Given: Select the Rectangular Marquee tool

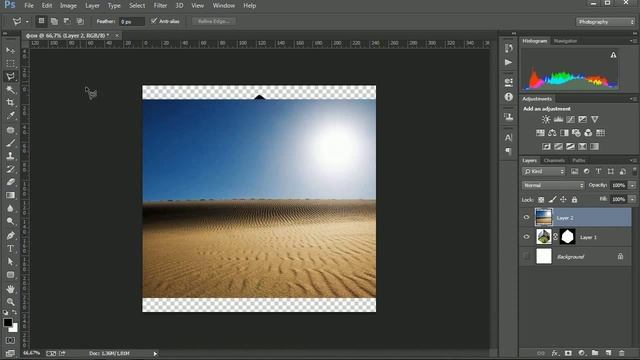Looking at the screenshot, I should point(11,64).
